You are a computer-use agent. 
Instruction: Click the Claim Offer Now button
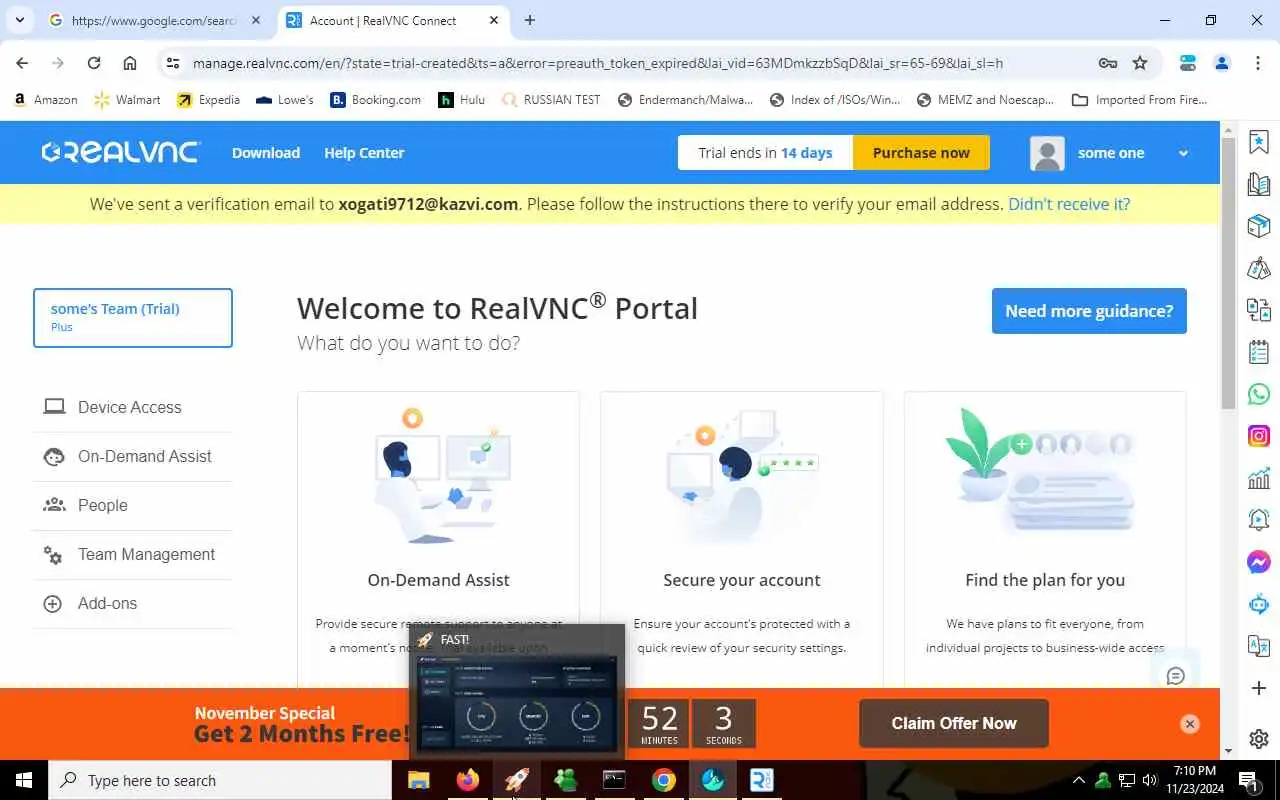pyautogui.click(x=954, y=723)
